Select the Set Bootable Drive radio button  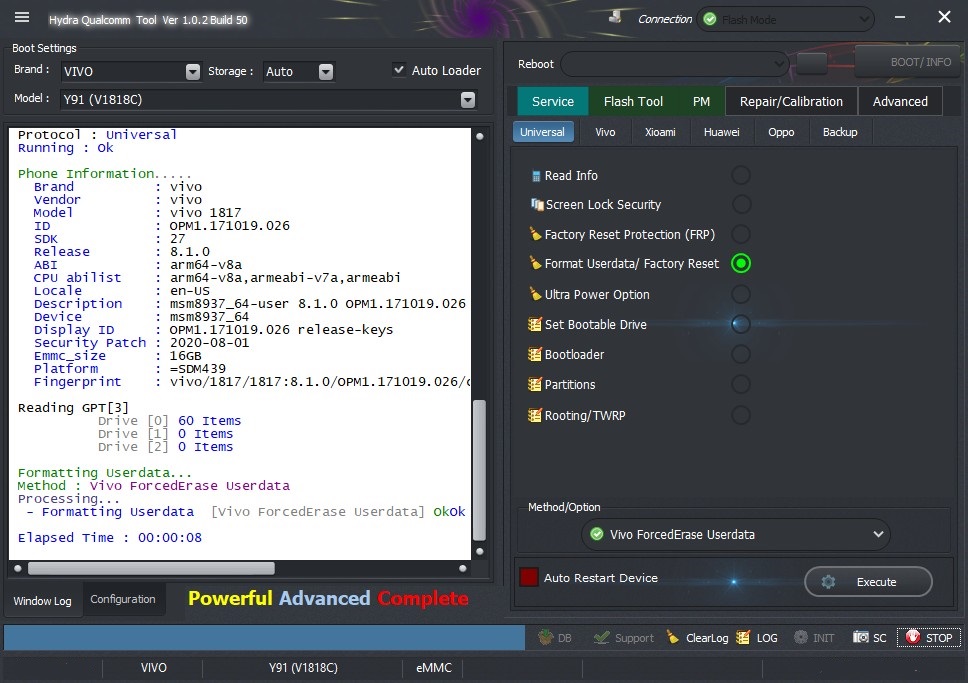tap(741, 324)
